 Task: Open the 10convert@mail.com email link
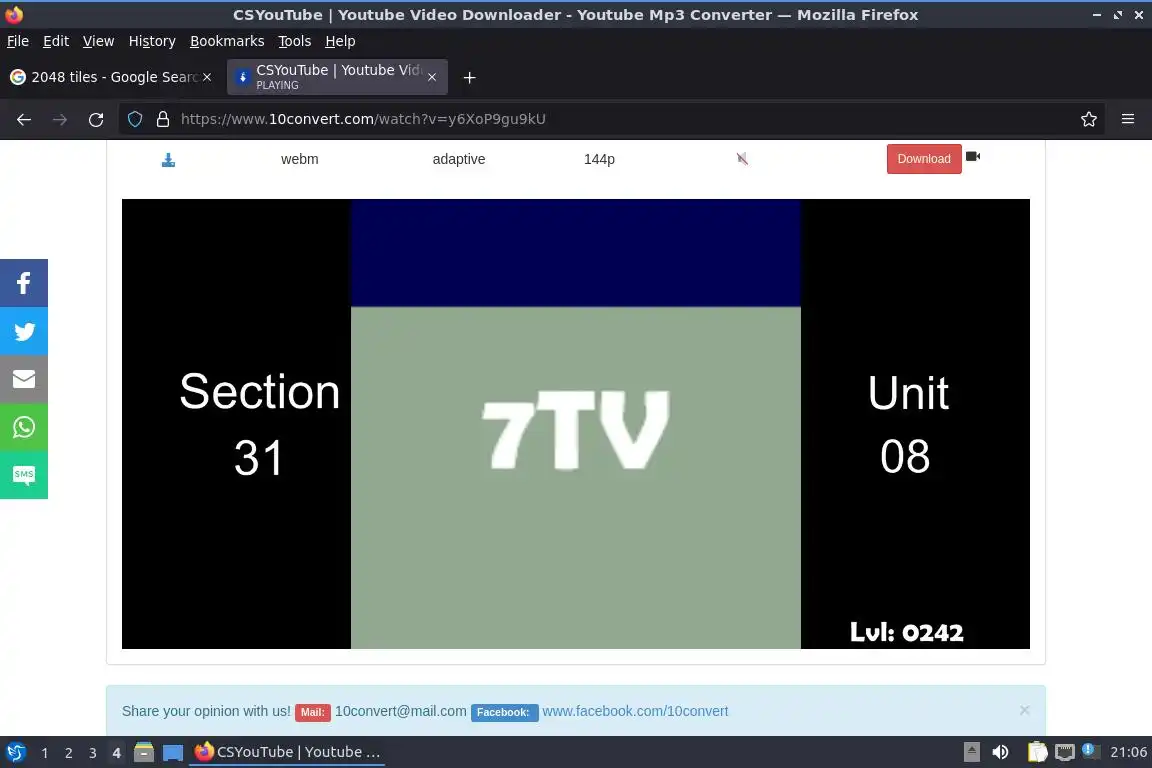[x=400, y=711]
